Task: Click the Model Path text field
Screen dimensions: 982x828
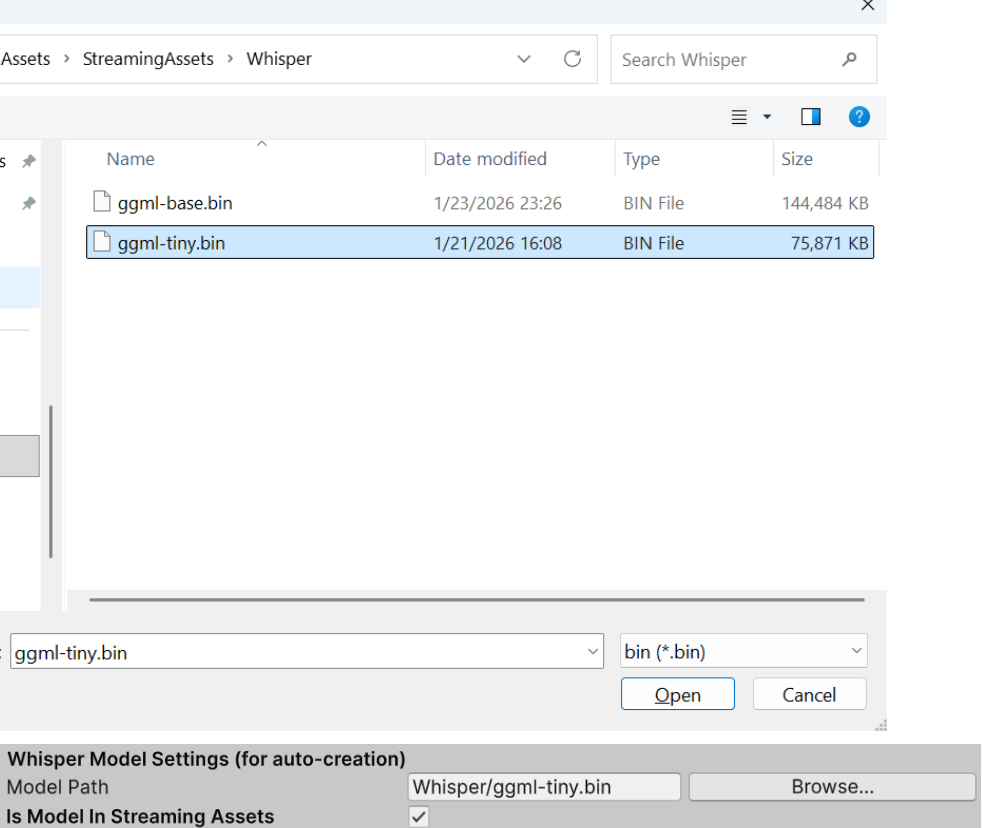Action: coord(544,787)
